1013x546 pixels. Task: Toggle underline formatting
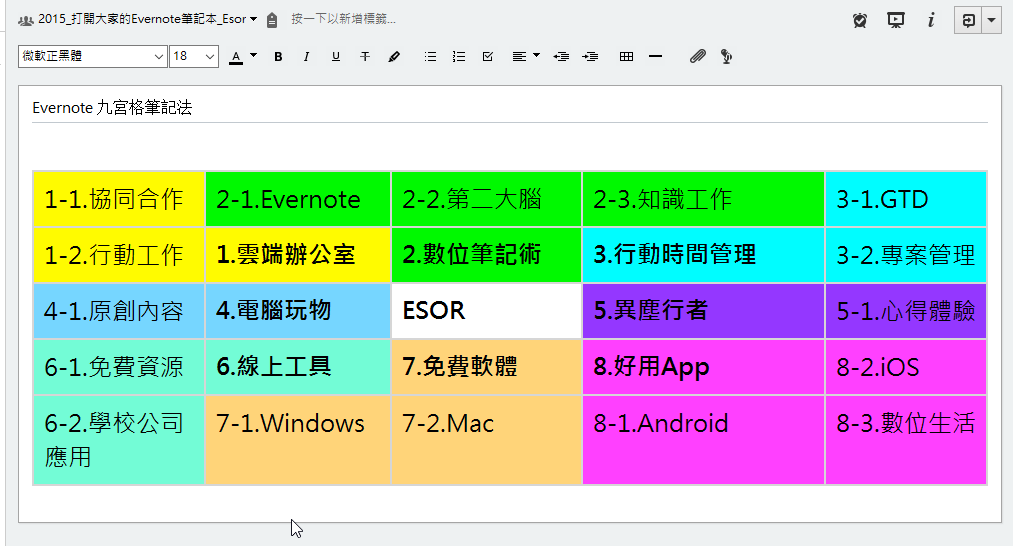(x=335, y=57)
